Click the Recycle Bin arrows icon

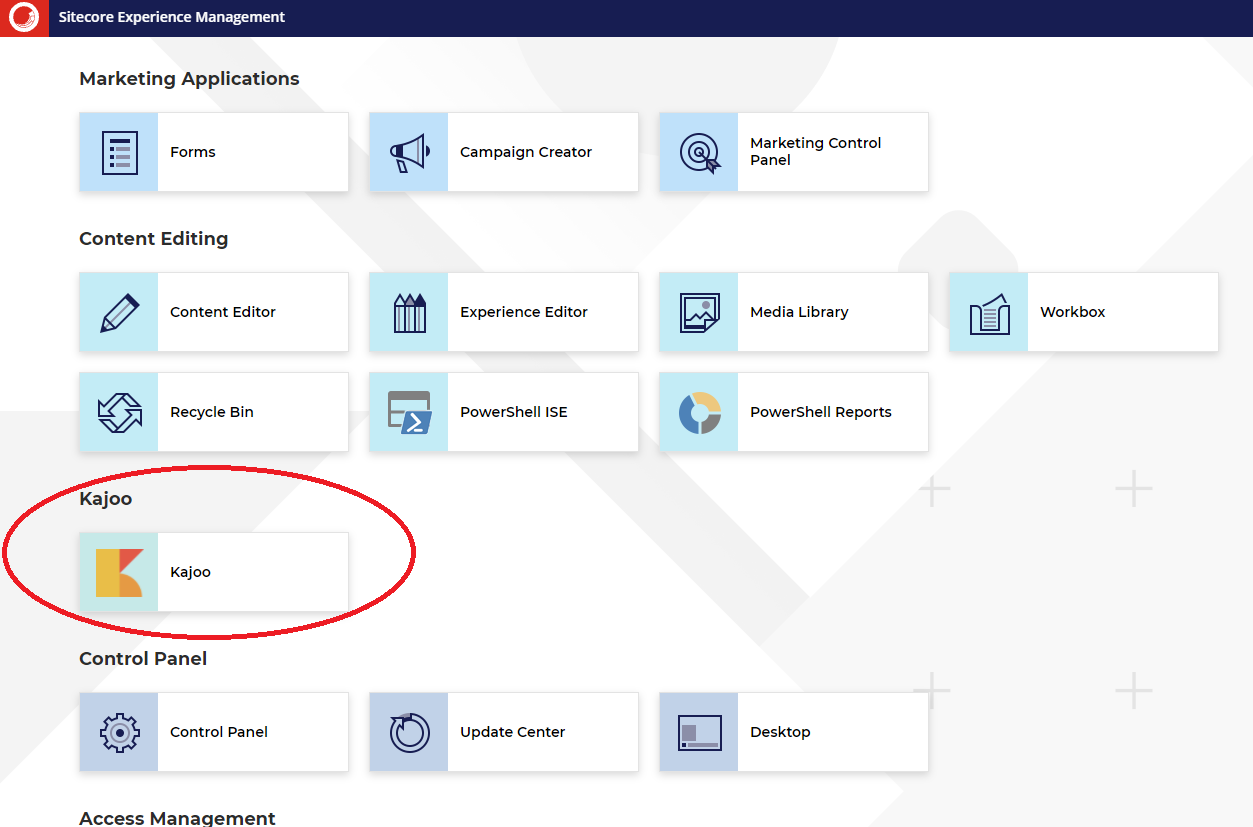tap(119, 412)
